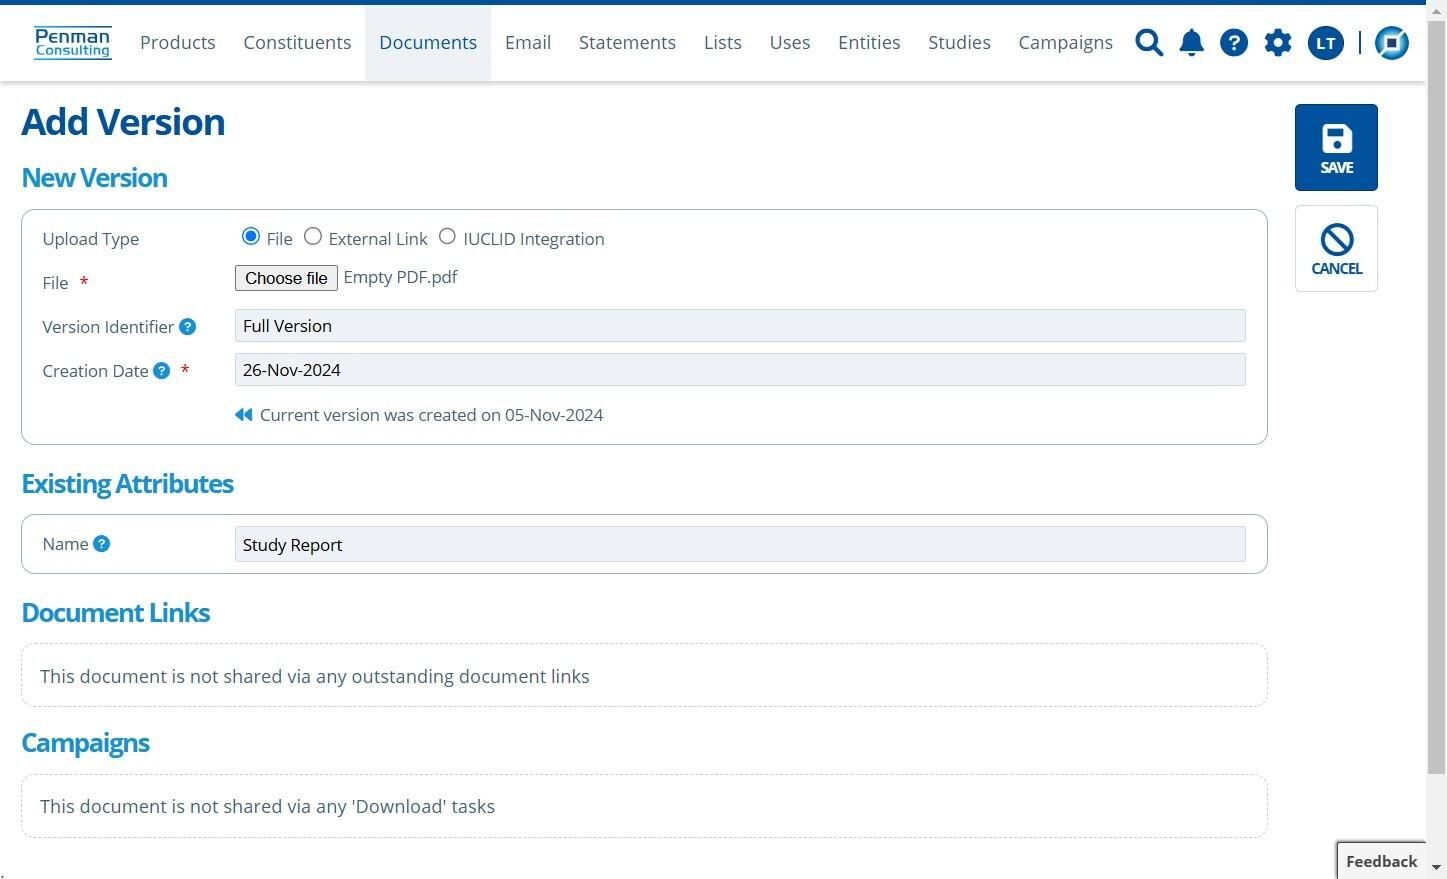The width and height of the screenshot is (1447, 879).
Task: Cancel adding the version
Action: (x=1336, y=248)
